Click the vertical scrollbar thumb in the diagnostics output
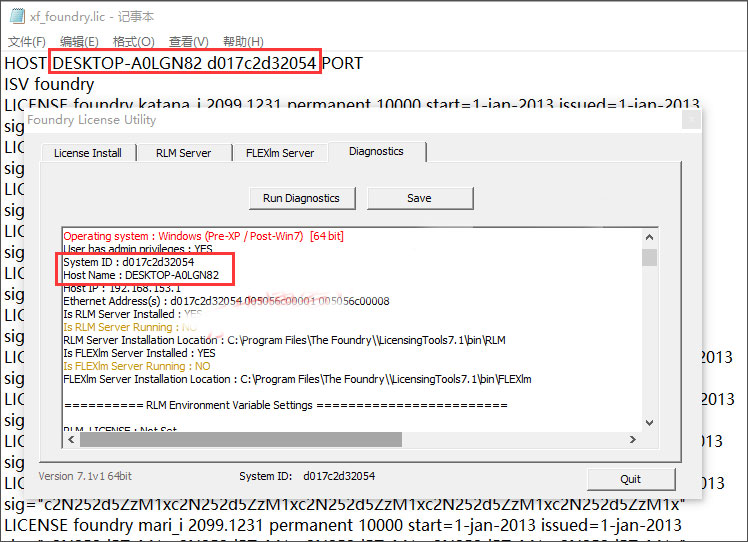The width and height of the screenshot is (748, 542). 649,257
